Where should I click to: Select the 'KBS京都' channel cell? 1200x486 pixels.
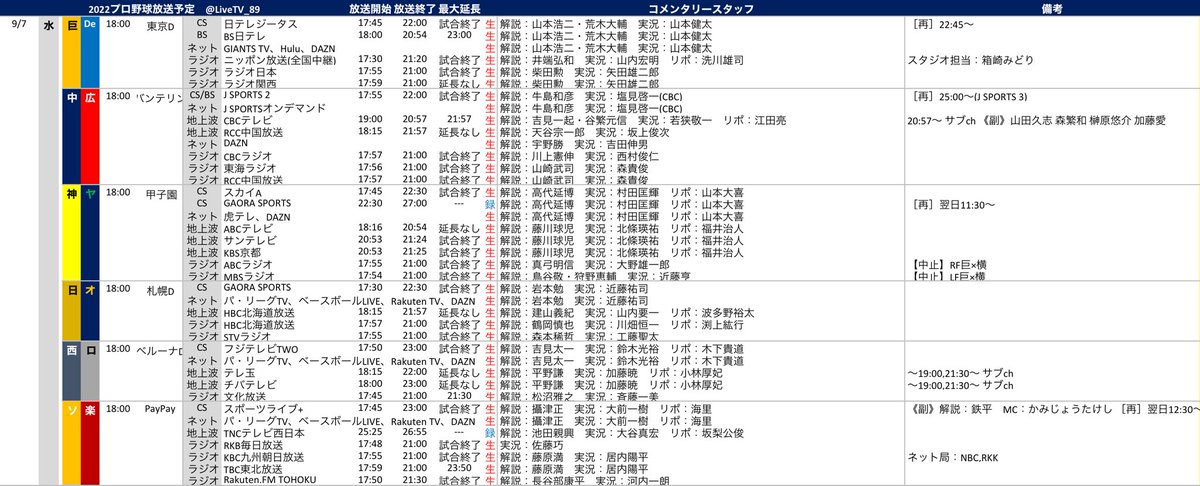pyautogui.click(x=242, y=253)
